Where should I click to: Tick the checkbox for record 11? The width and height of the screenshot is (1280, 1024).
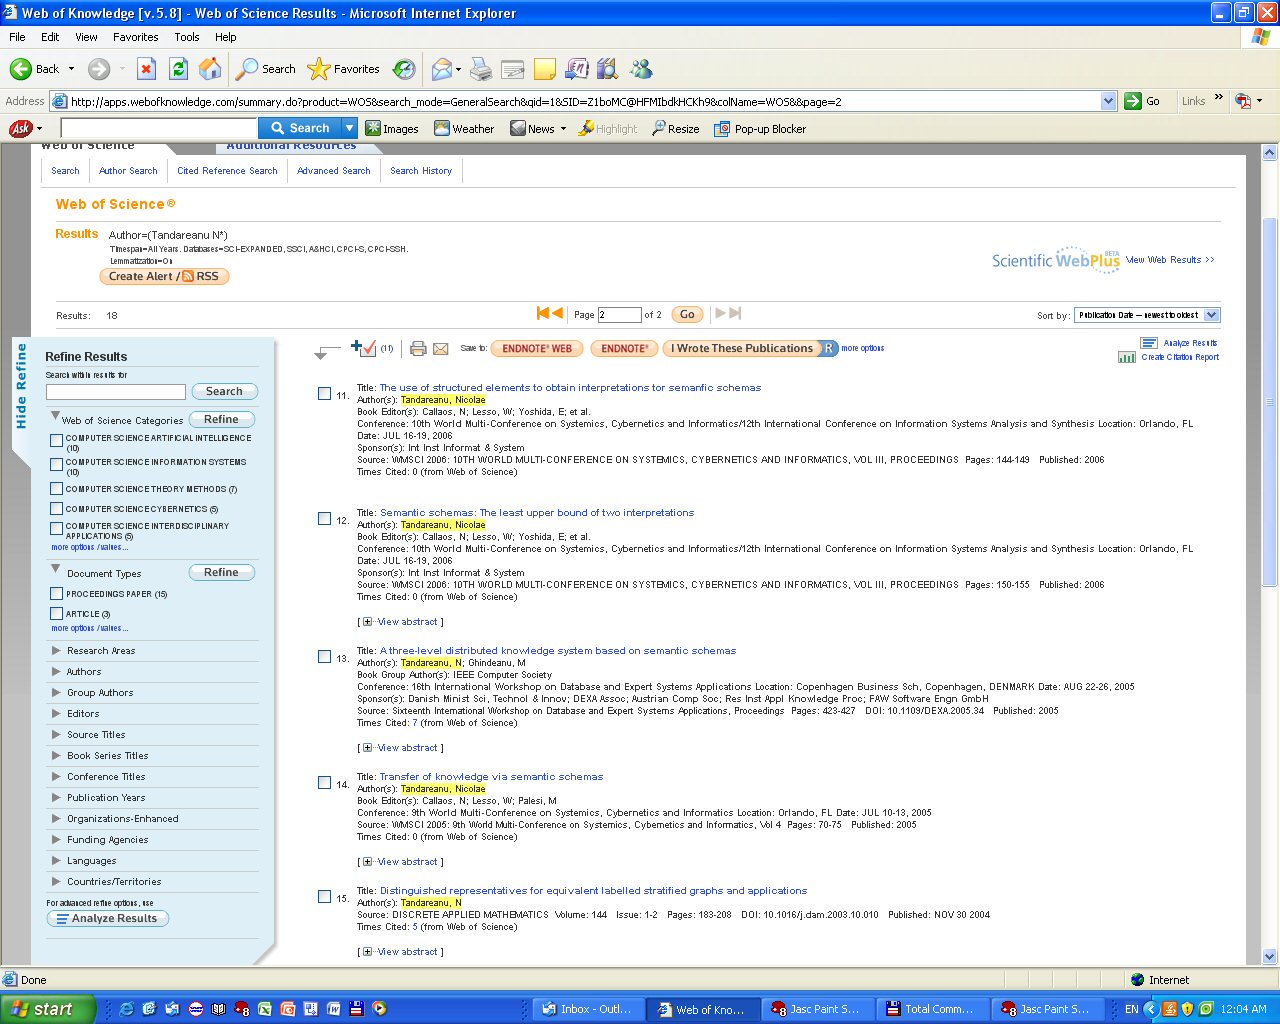click(324, 393)
